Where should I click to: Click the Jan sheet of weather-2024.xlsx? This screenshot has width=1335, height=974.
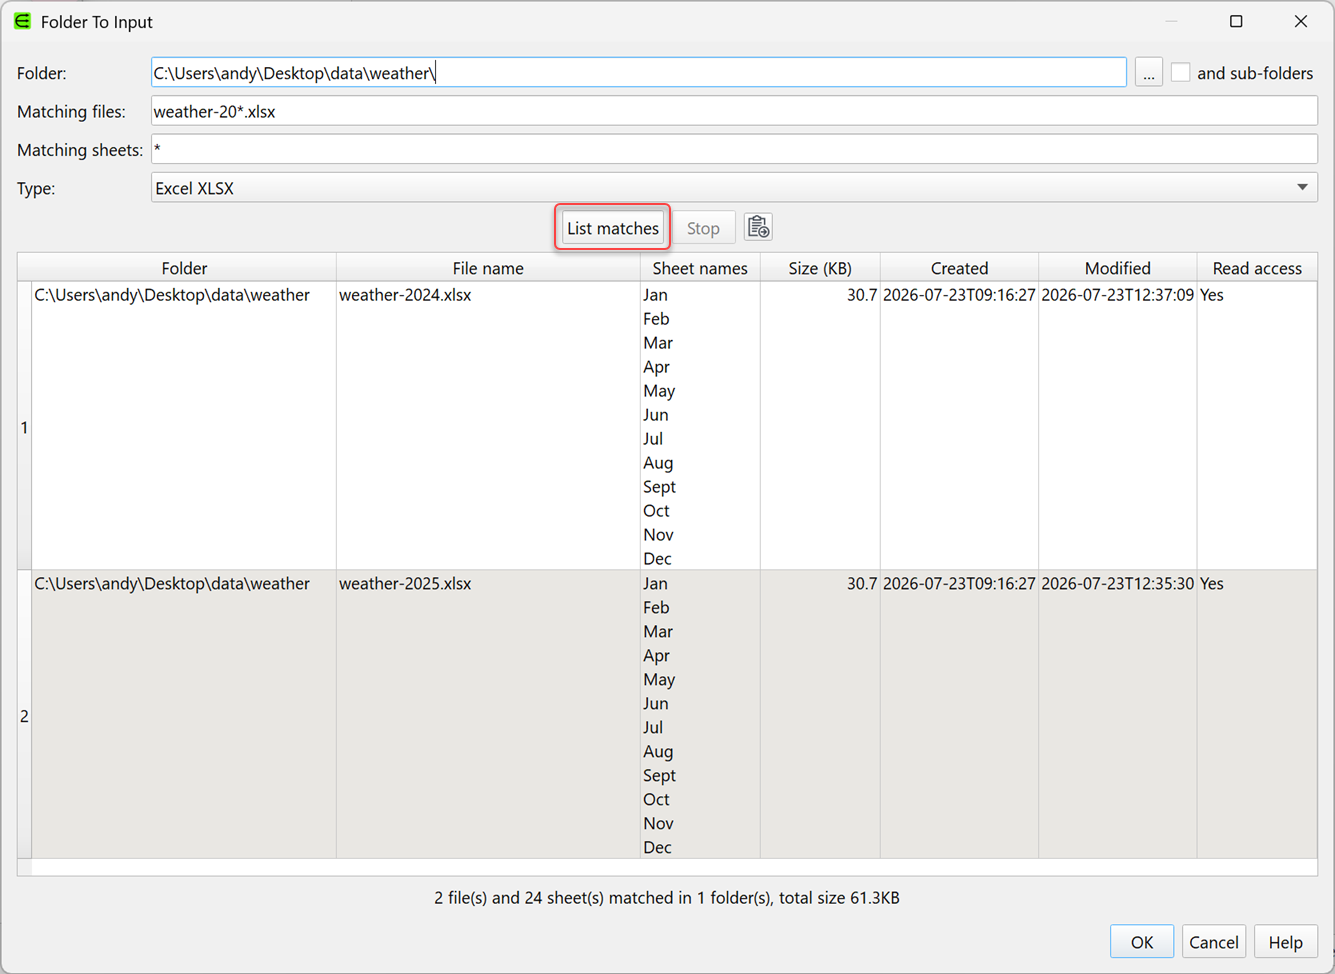655,295
